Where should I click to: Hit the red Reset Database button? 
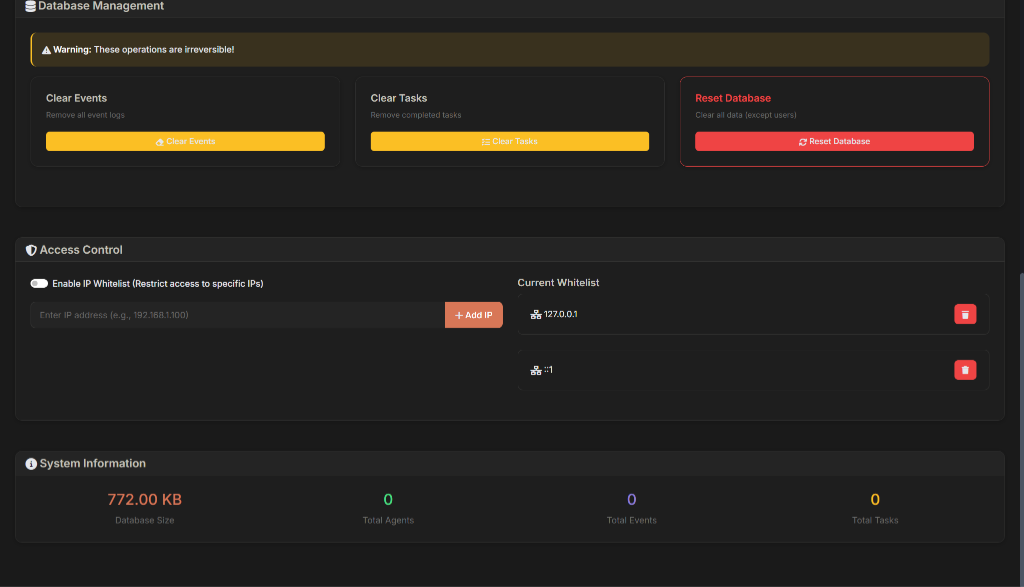pyautogui.click(x=834, y=142)
